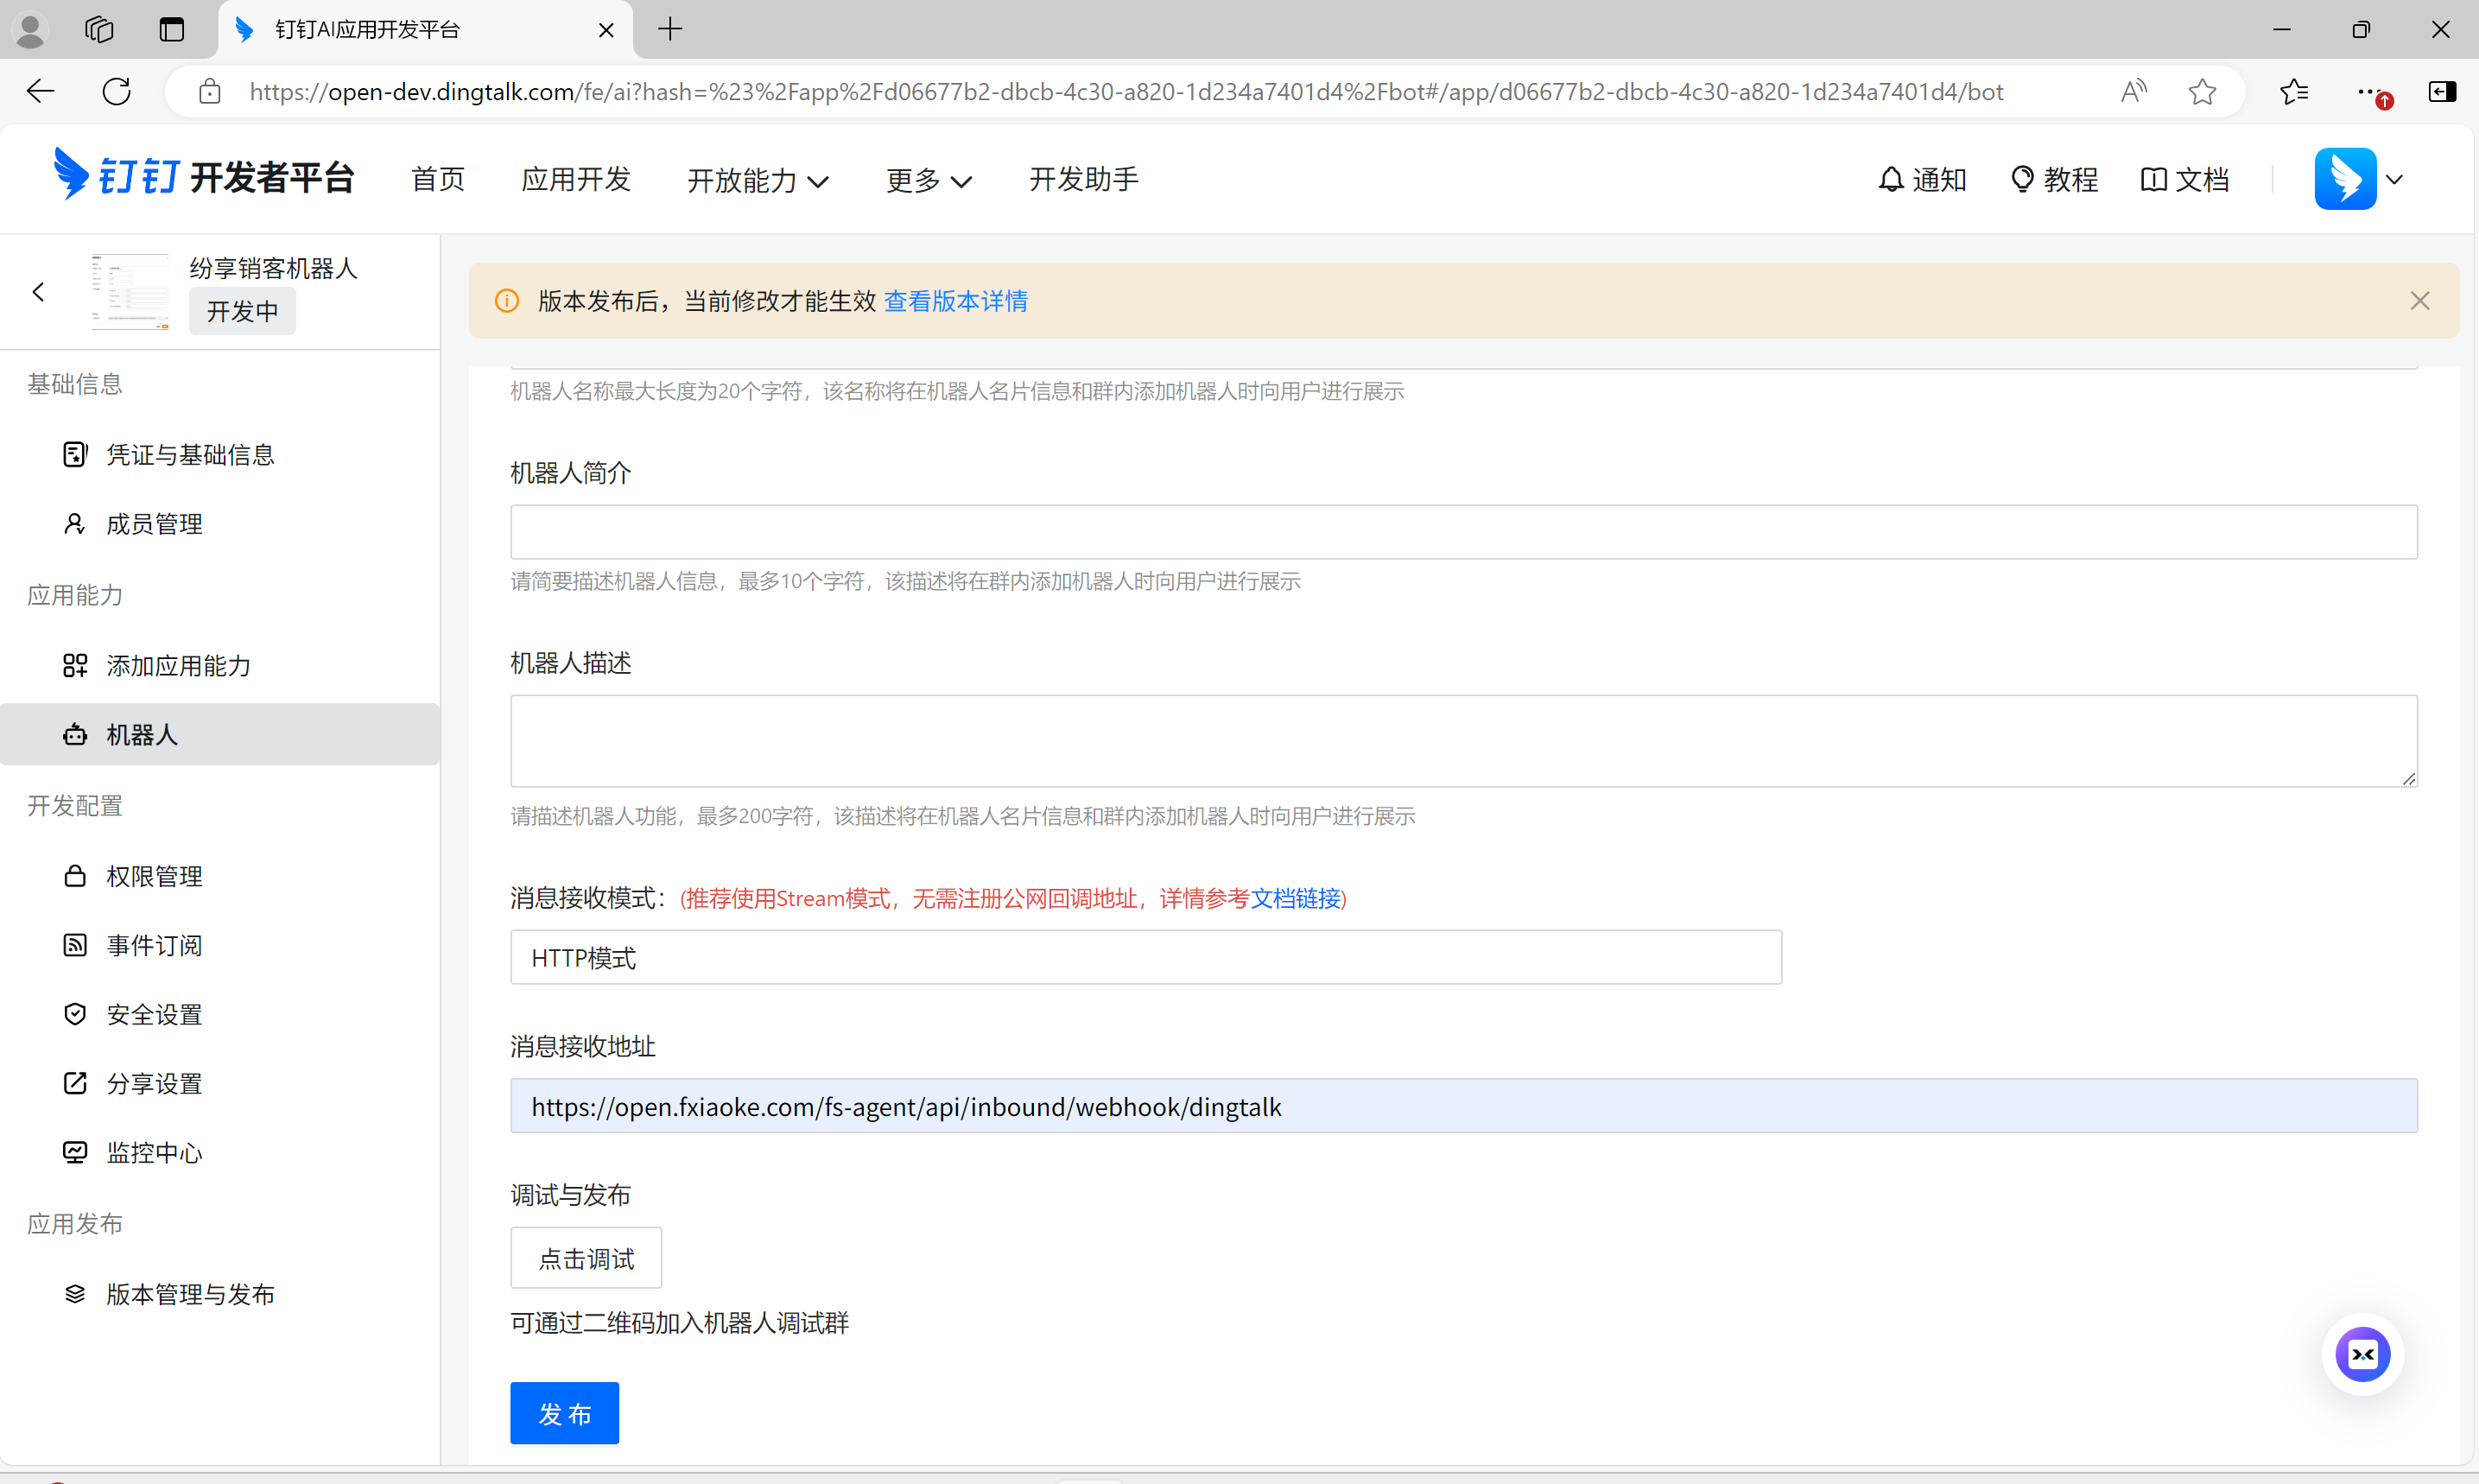
Task: Open 添加应用能力 in sidebar
Action: [219, 665]
